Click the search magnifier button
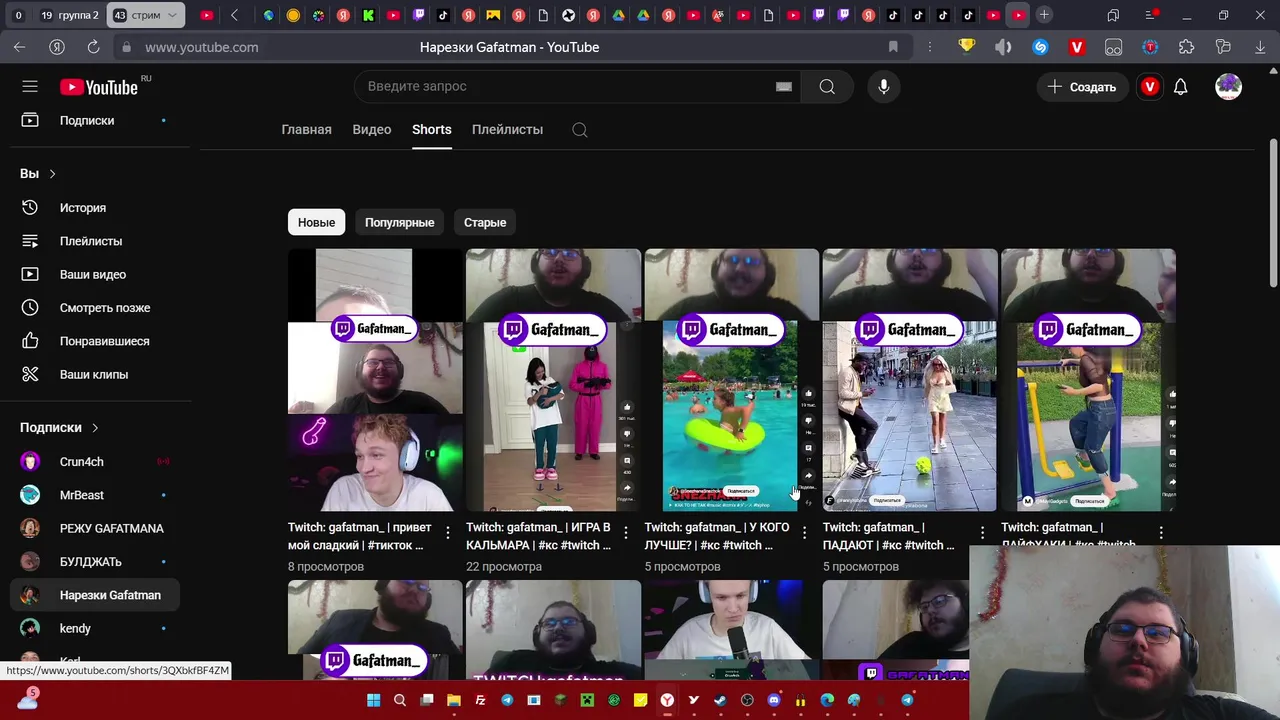Screen dimensions: 1280x720 [x=827, y=87]
